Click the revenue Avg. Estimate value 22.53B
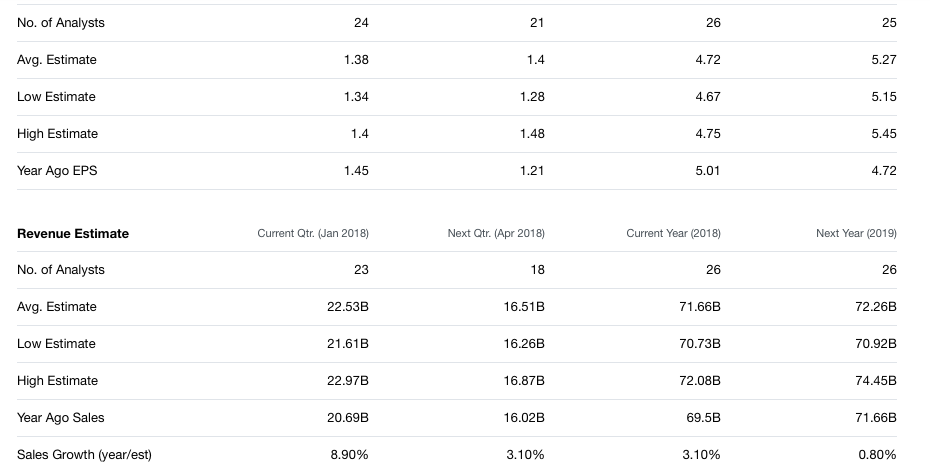The image size is (930, 472). pos(348,306)
